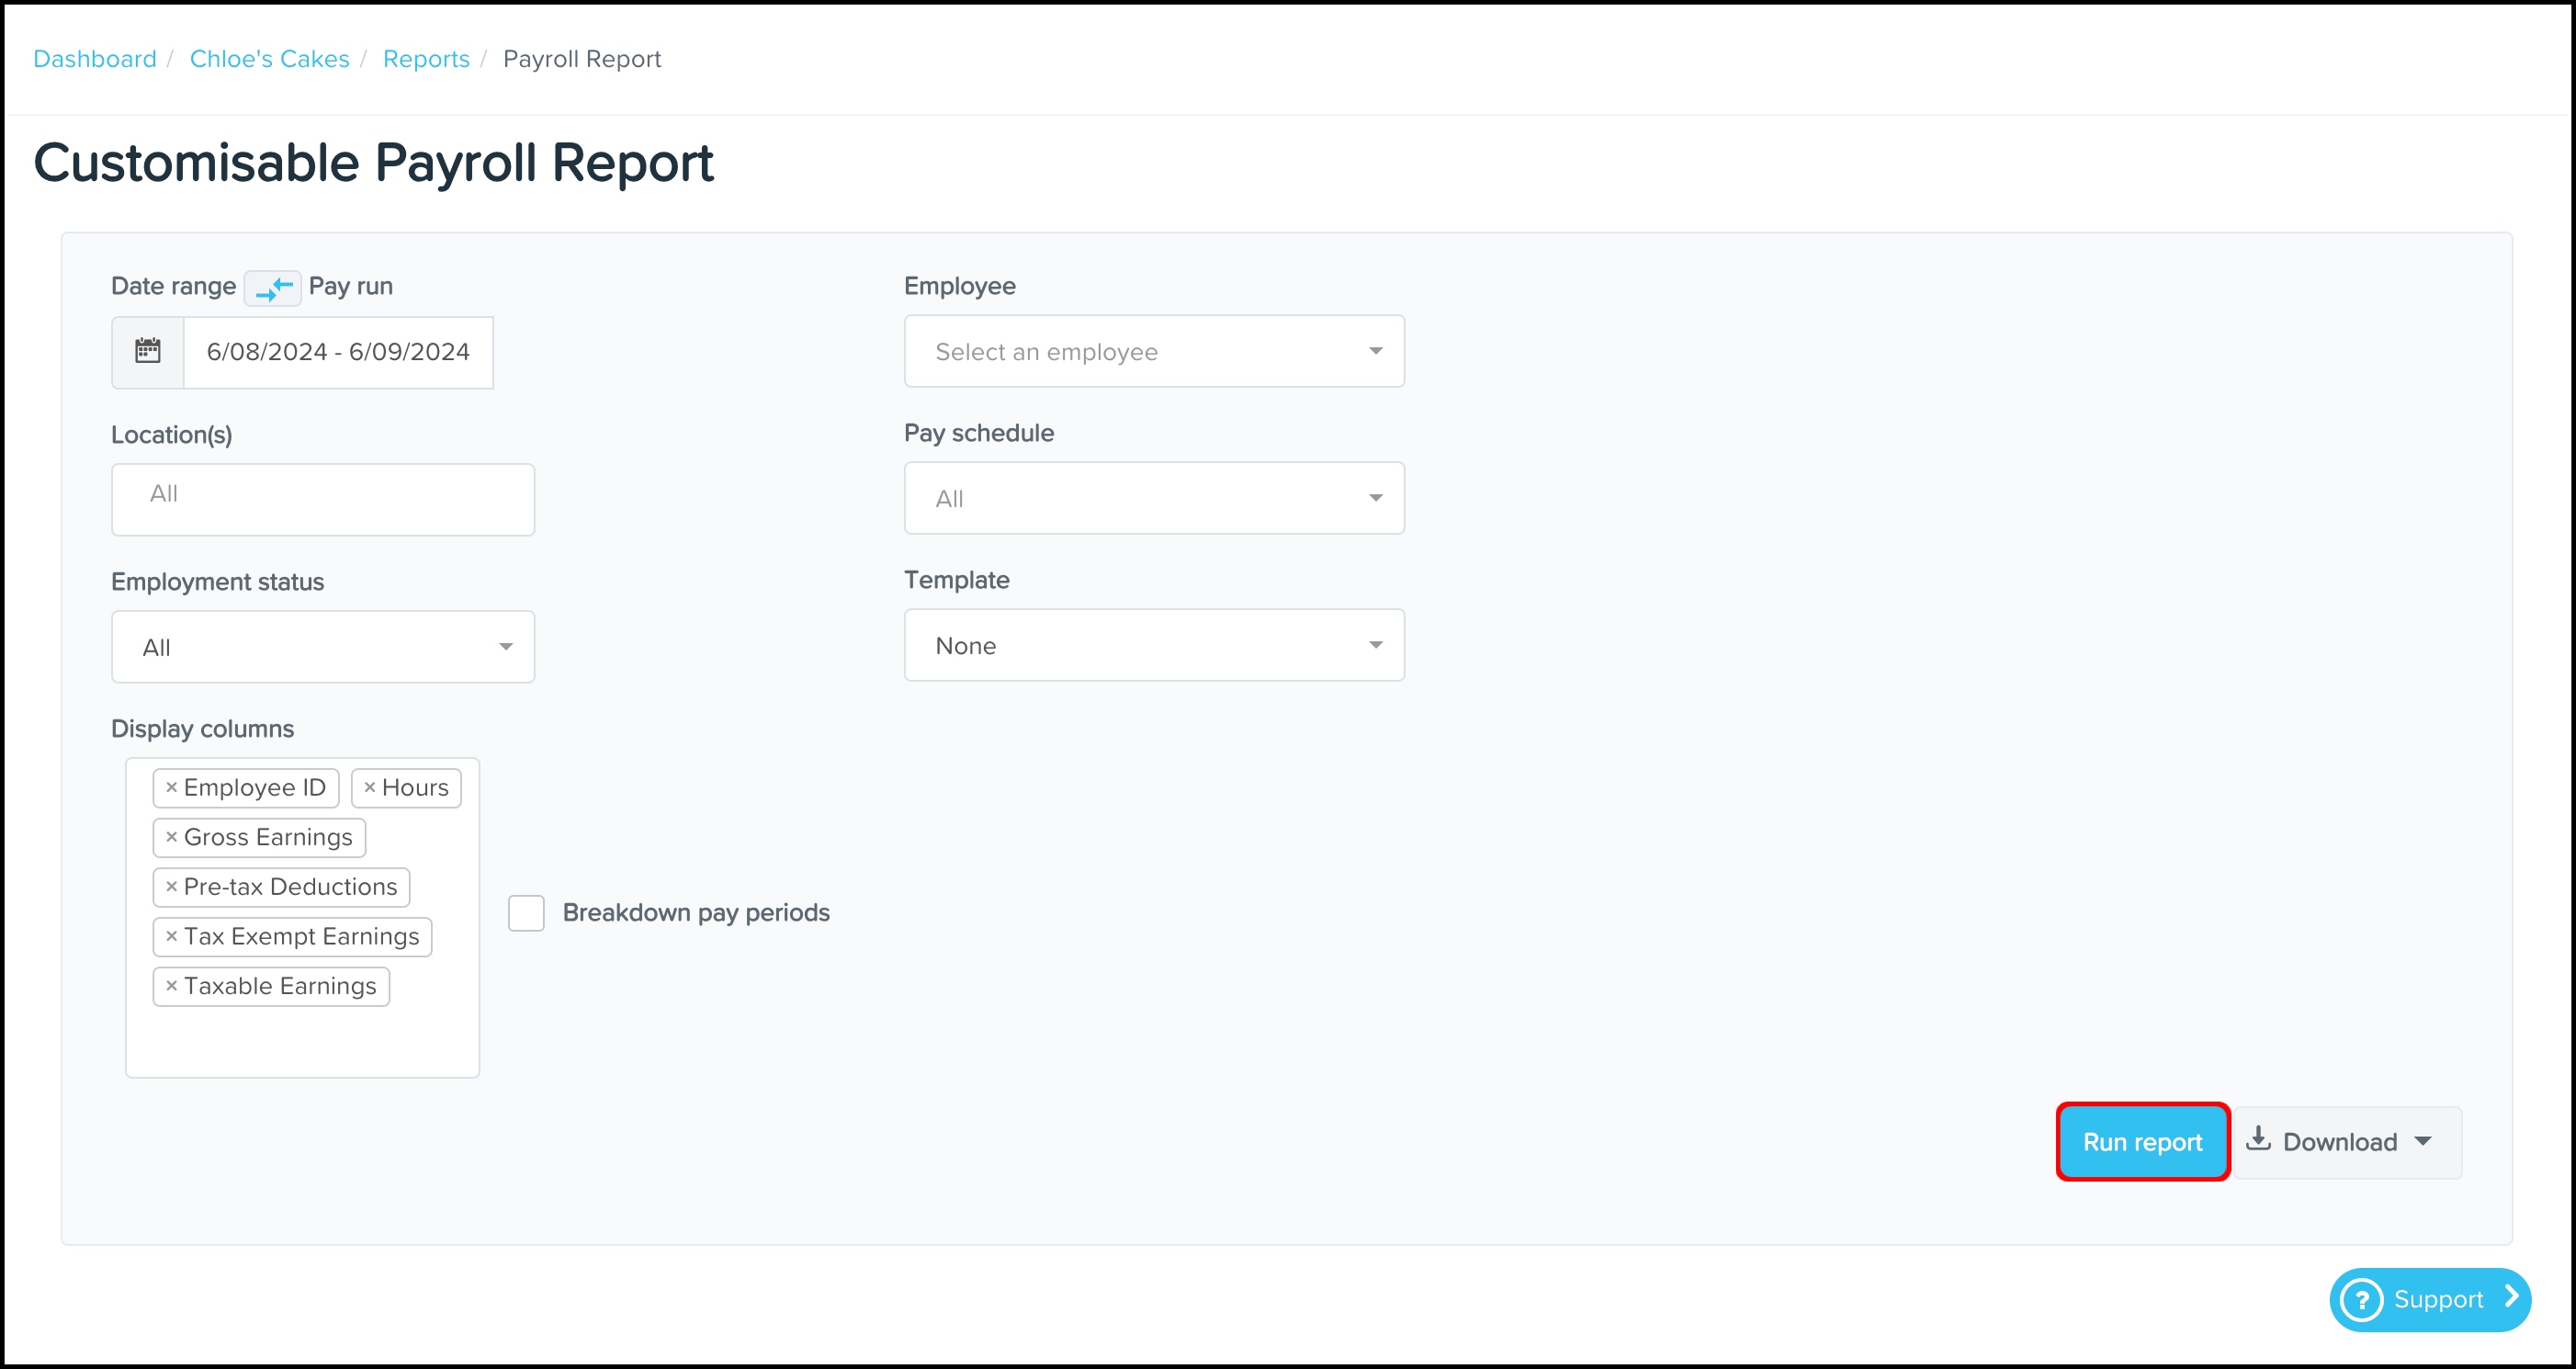The image size is (2576, 1369).
Task: Remove the Taxable Earnings column tag
Action: (x=171, y=986)
